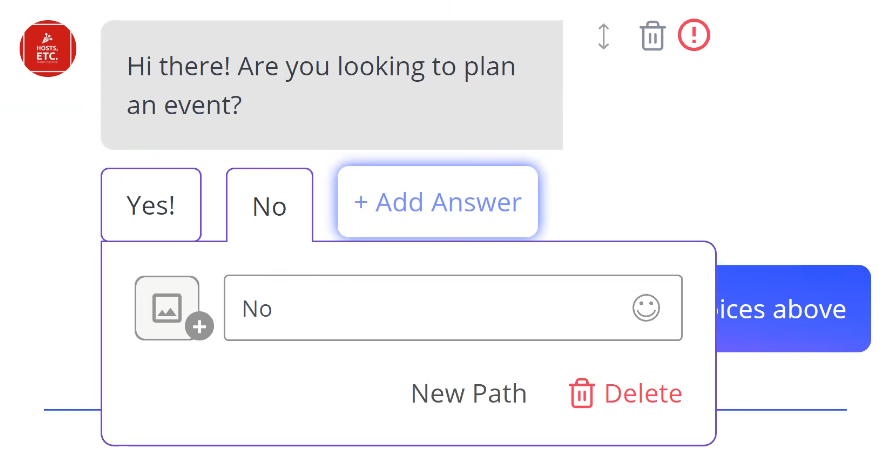Click the plus sign in Add Answer
Viewport: 886px width, 459px height.
click(x=361, y=202)
